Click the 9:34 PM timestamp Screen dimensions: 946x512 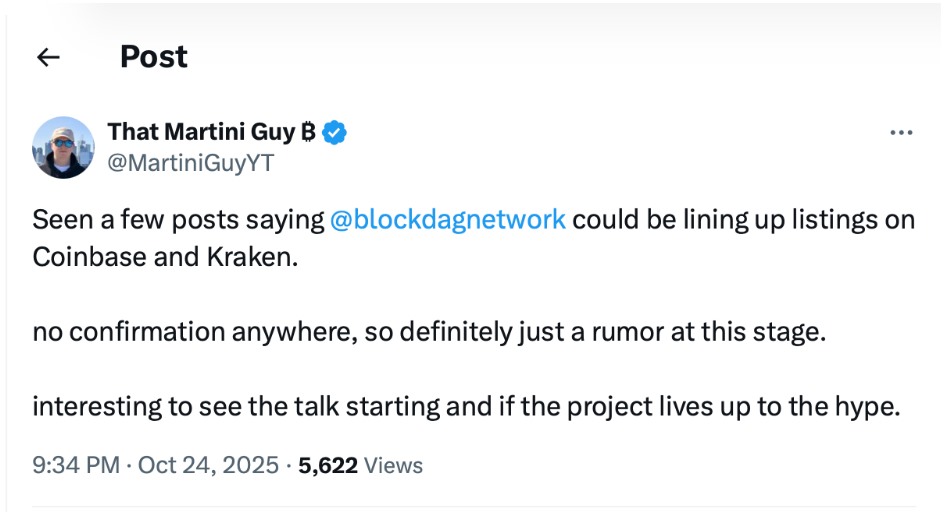click(75, 465)
